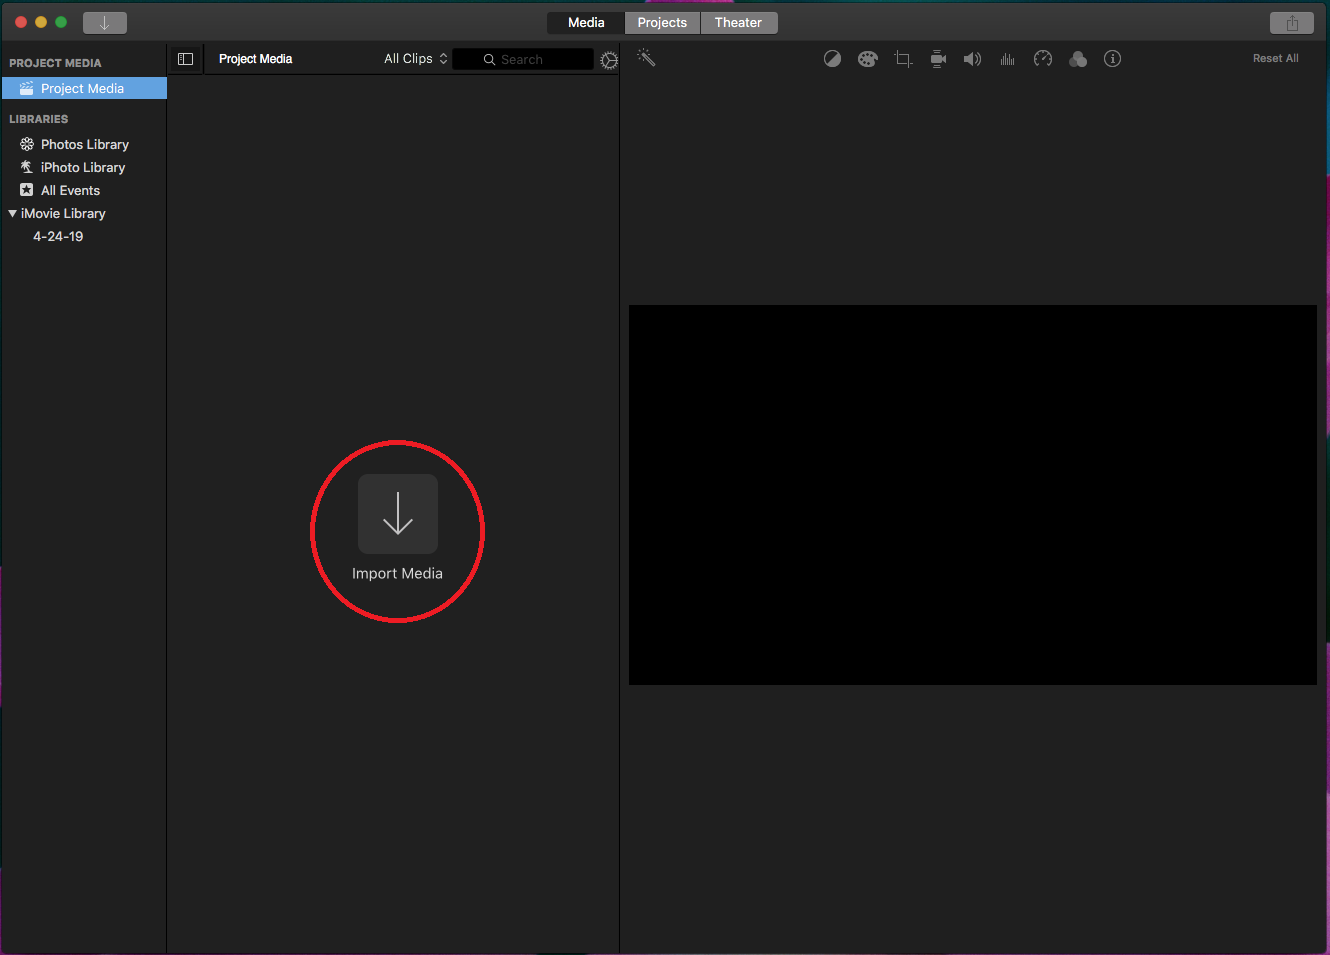Open the video stabilization camera icon
The image size is (1330, 955).
point(938,59)
